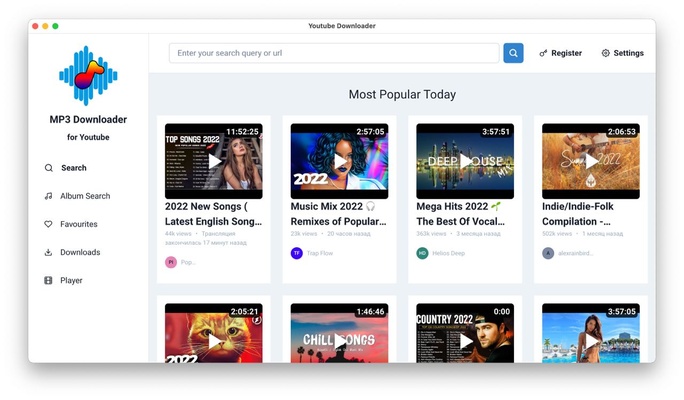Click the 'Most Popular Today' heading

pos(402,94)
